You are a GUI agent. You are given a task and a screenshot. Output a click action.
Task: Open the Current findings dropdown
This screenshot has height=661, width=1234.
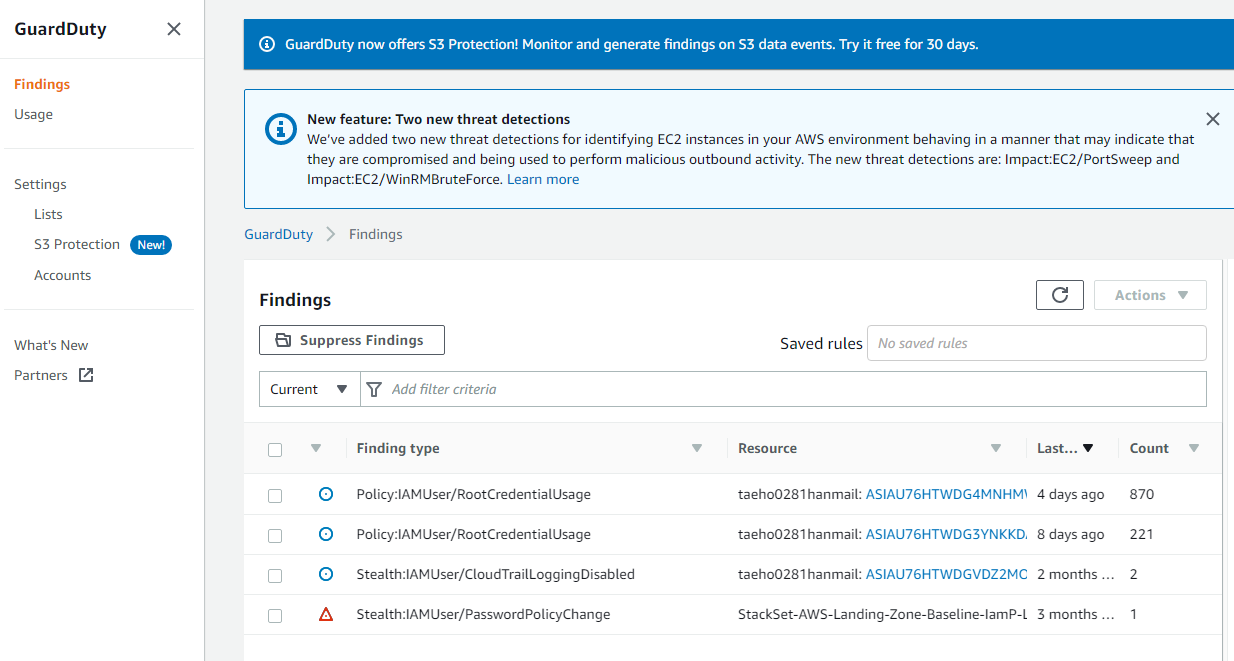coord(309,389)
